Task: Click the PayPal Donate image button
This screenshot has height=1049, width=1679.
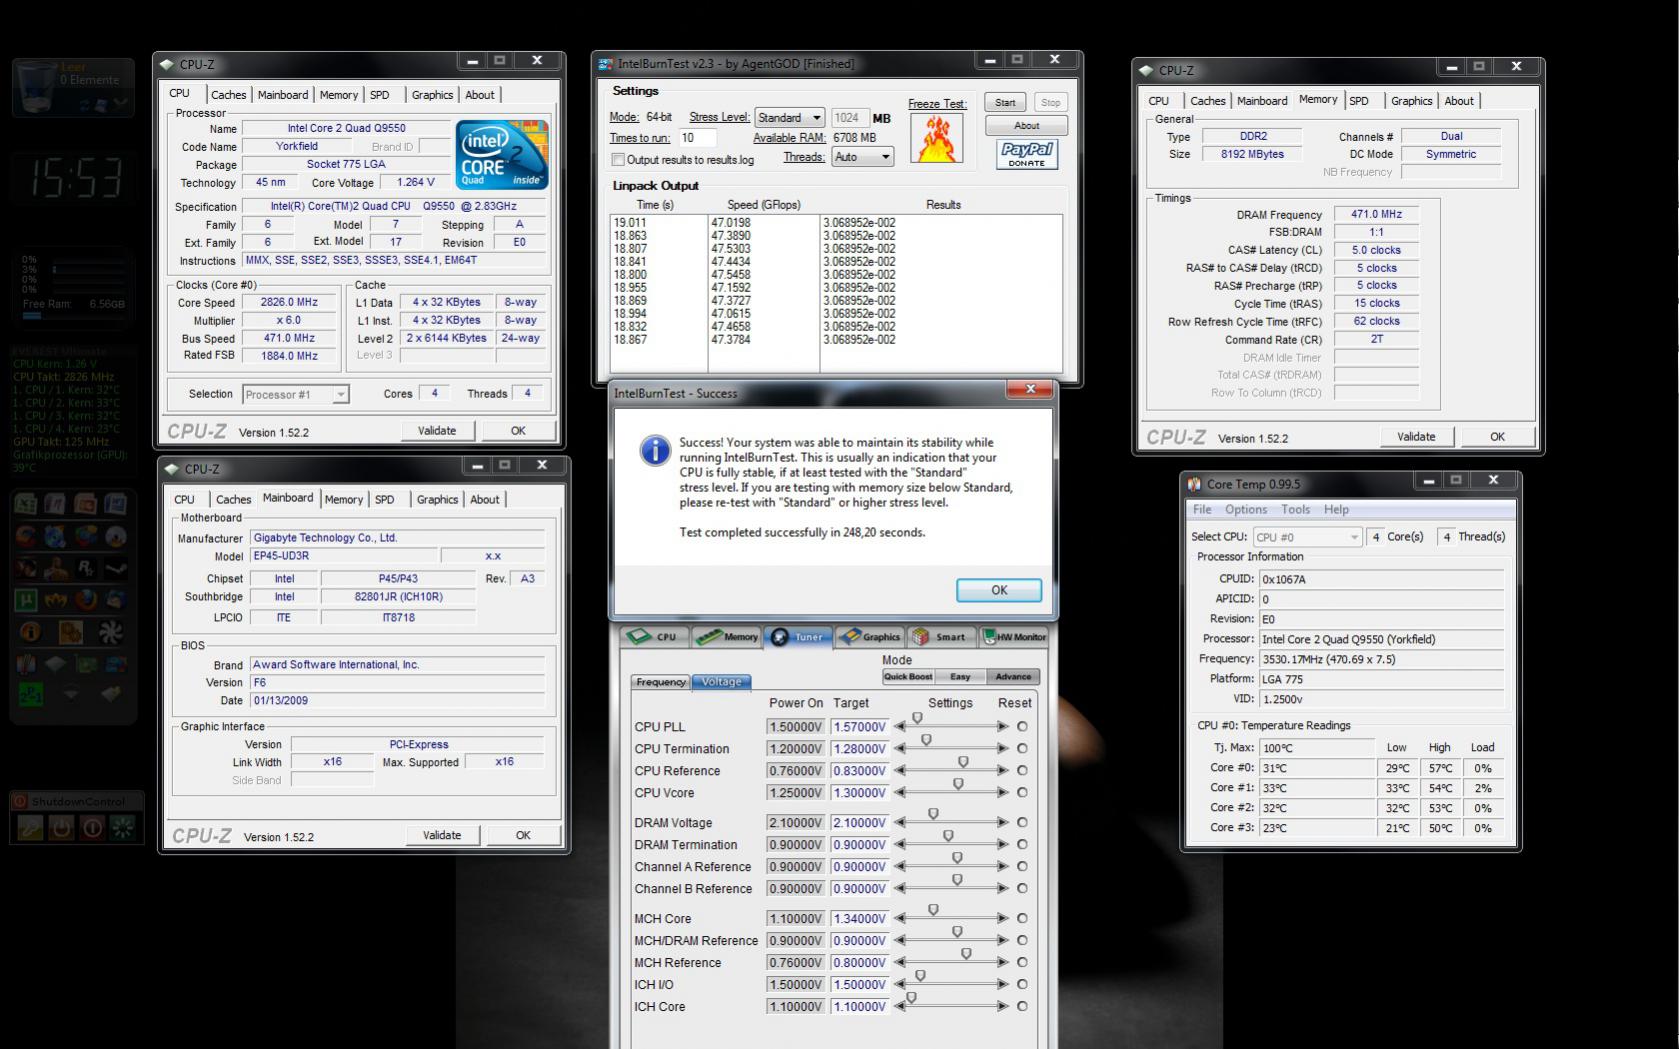Action: 1026,154
